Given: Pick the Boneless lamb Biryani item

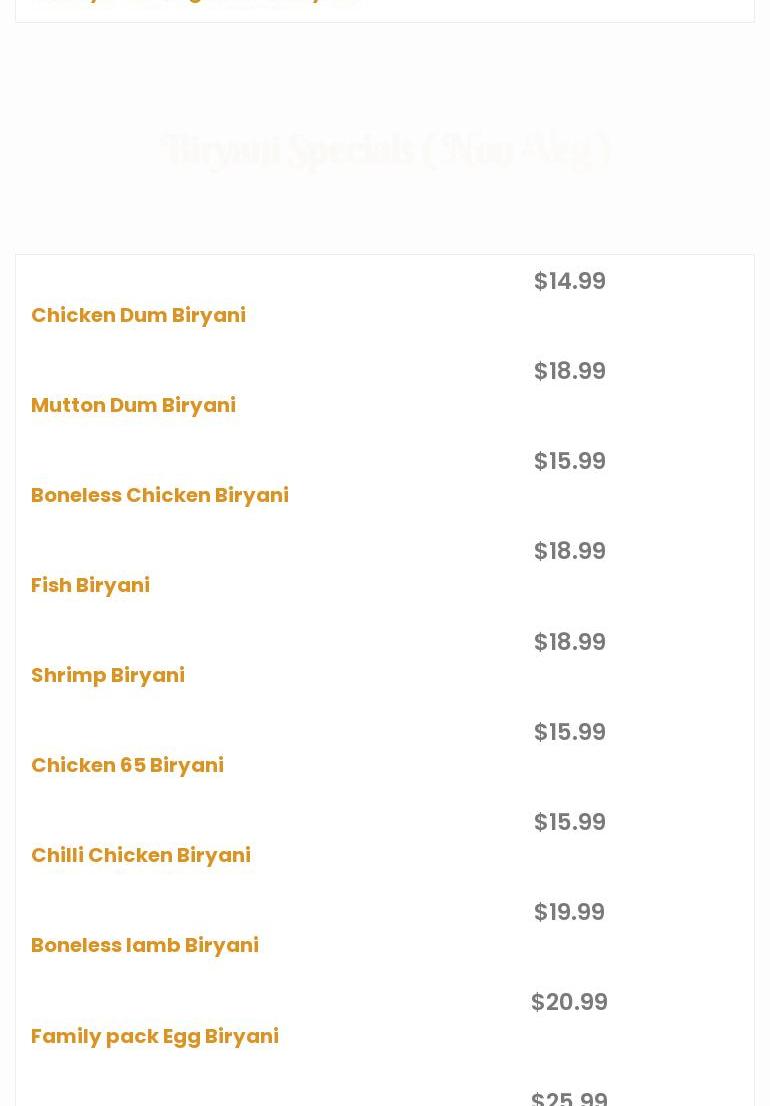Looking at the screenshot, I should click(145, 945).
